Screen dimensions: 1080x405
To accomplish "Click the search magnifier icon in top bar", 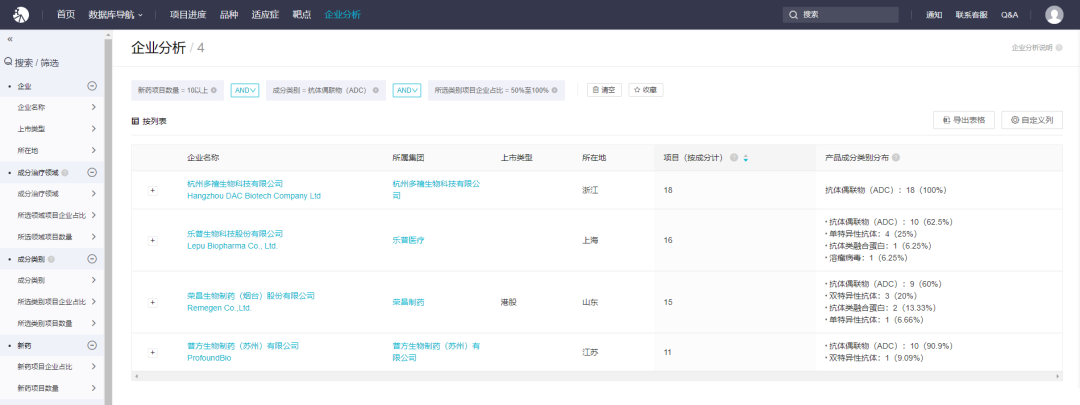I will coord(793,14).
